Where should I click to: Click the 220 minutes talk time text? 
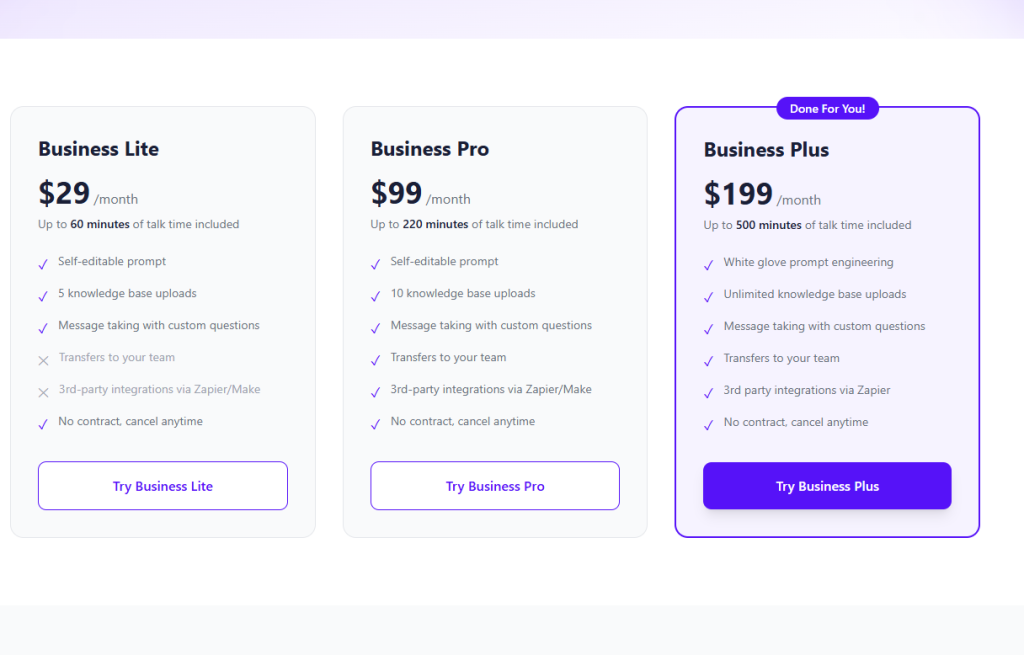435,224
